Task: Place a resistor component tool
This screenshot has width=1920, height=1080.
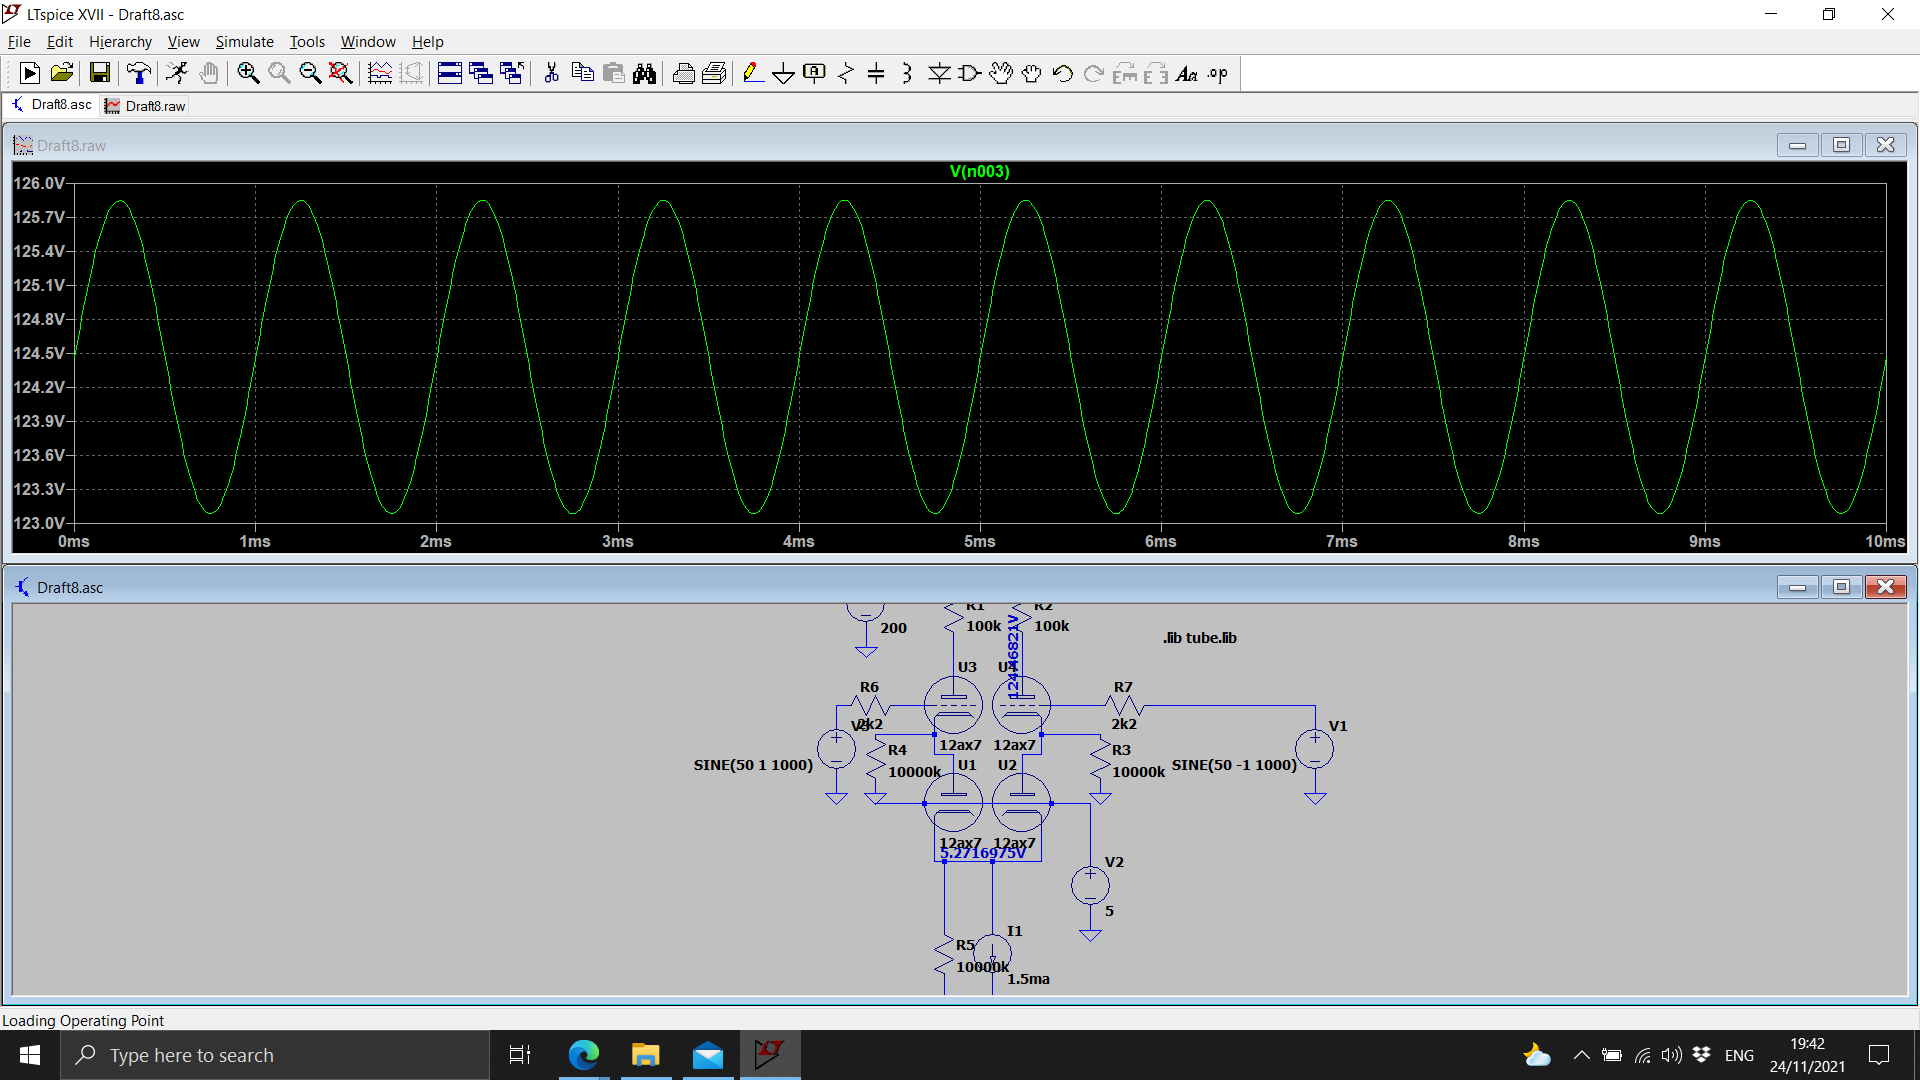Action: (x=846, y=73)
